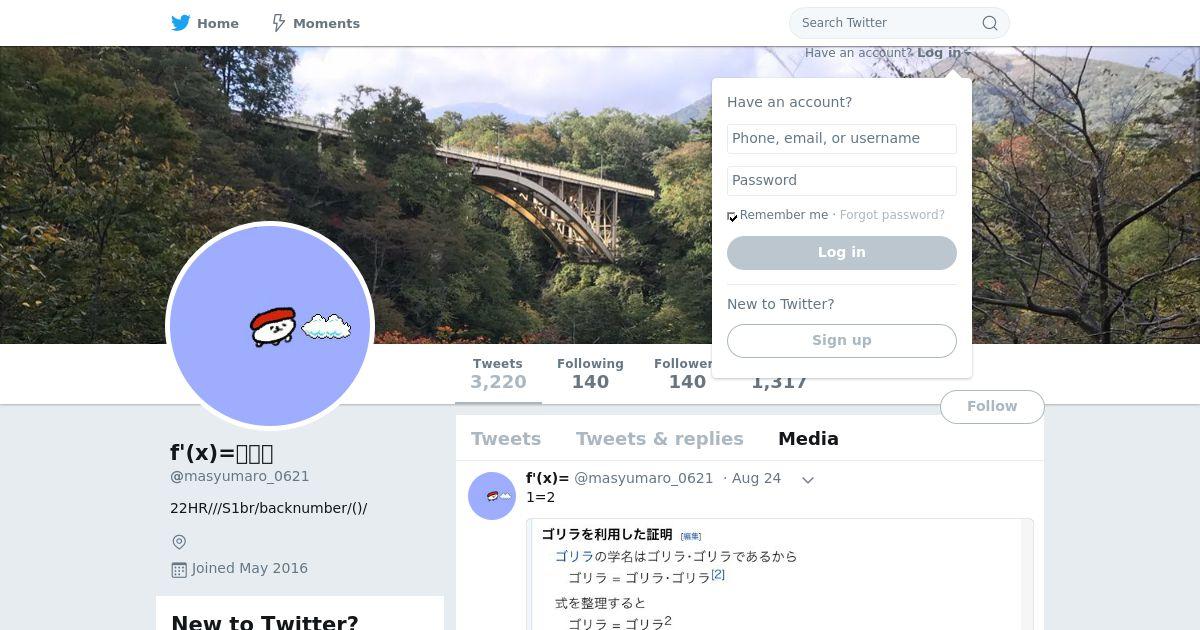
Task: Open the large sushi profile avatar
Action: (x=270, y=325)
